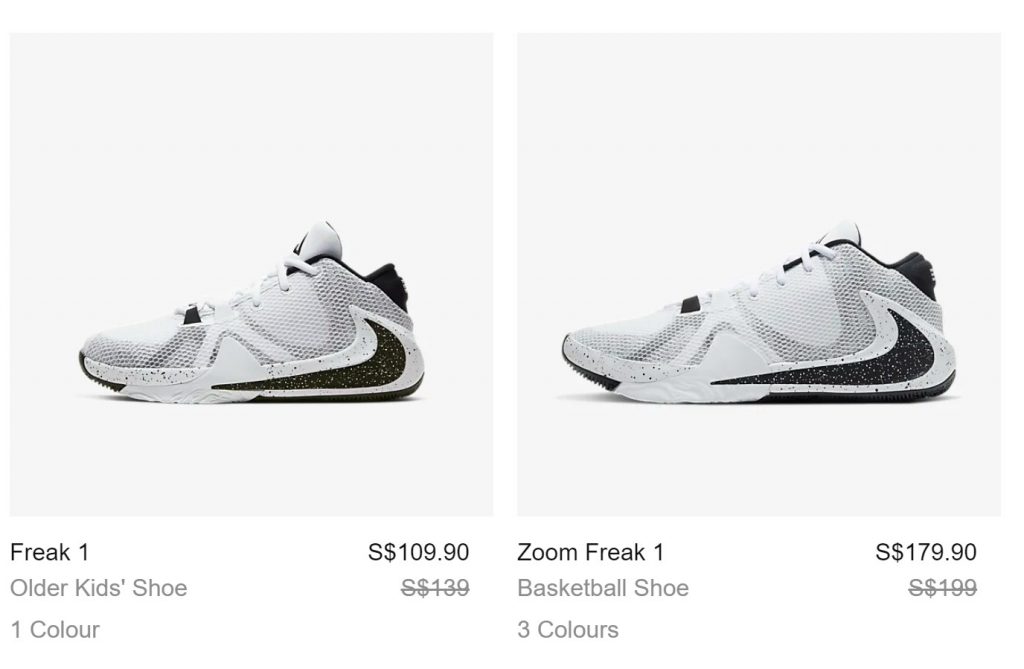Click the black heel tab of the Freak 1 kids' shoe

[x=390, y=278]
